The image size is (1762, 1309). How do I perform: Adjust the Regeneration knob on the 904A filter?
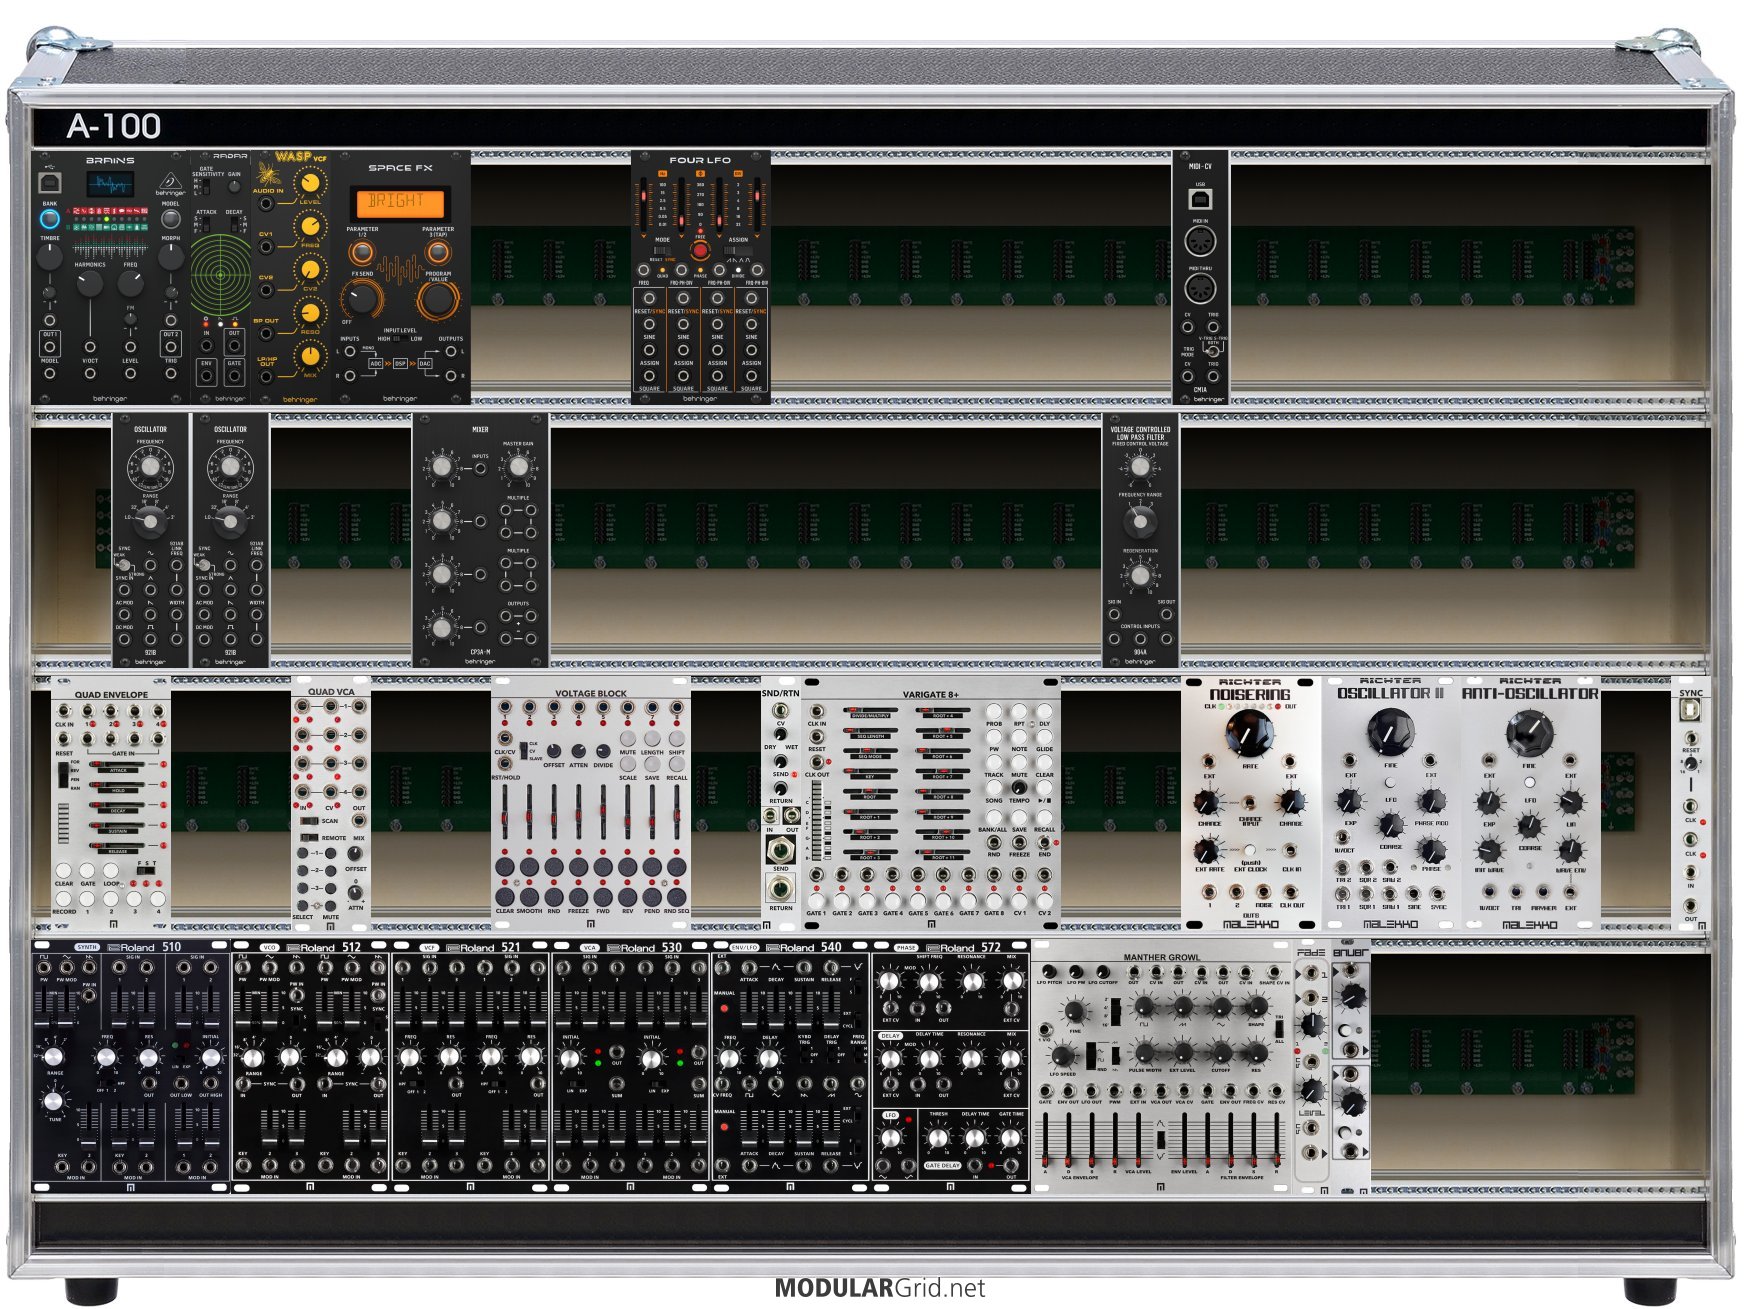[x=1139, y=575]
